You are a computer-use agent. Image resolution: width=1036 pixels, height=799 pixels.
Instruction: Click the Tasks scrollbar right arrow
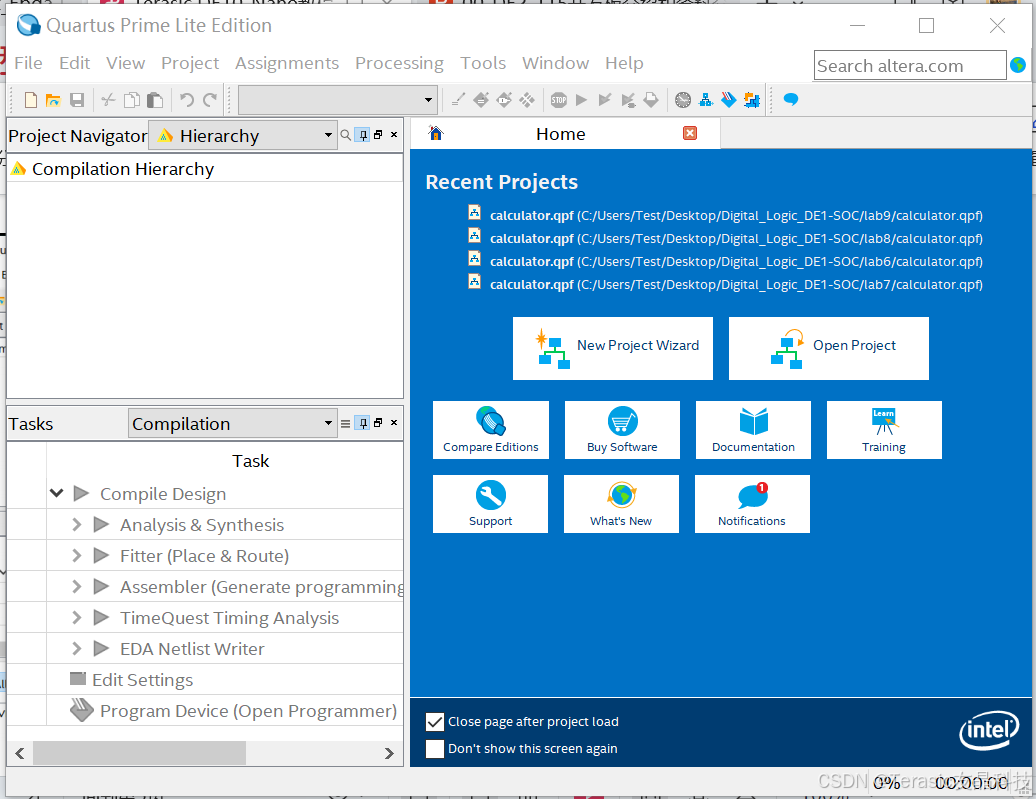pos(389,753)
